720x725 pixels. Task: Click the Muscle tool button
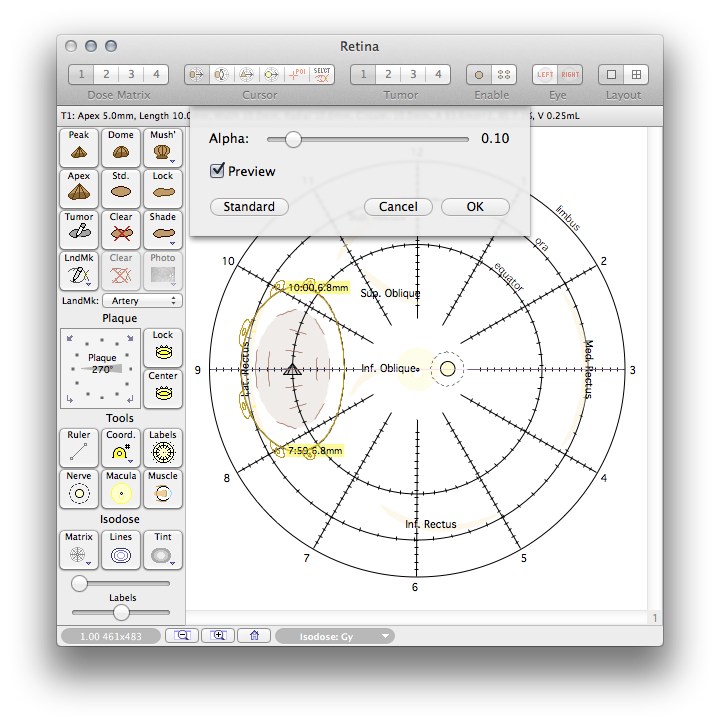click(163, 489)
